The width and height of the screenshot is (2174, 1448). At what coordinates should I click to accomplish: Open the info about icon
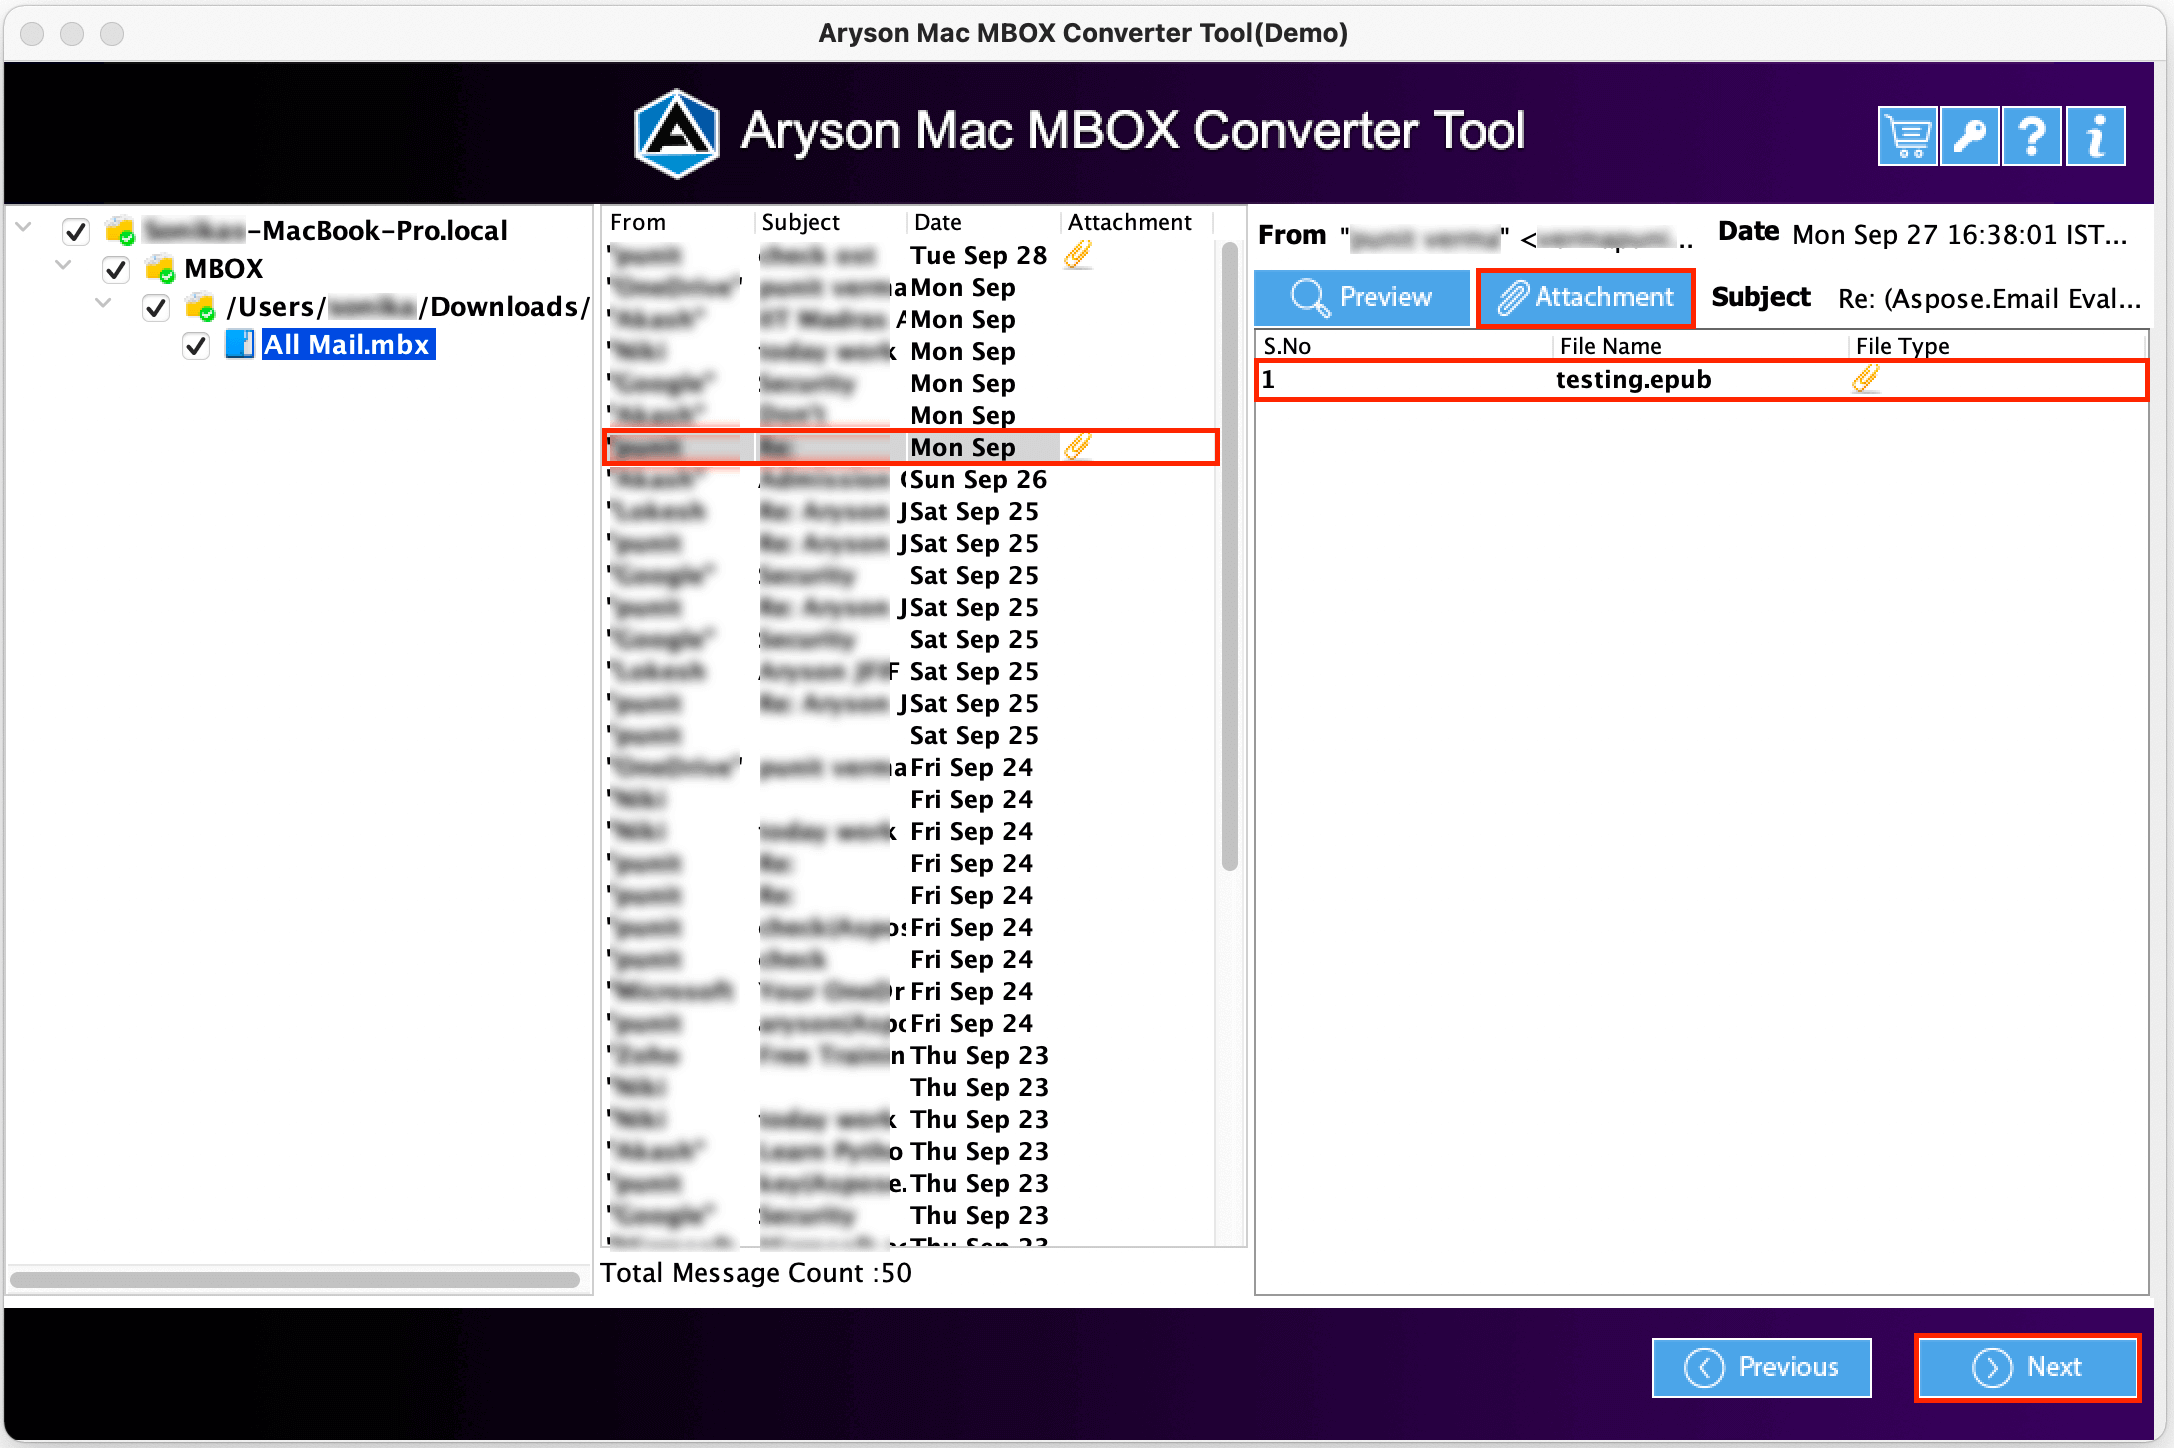[2095, 136]
